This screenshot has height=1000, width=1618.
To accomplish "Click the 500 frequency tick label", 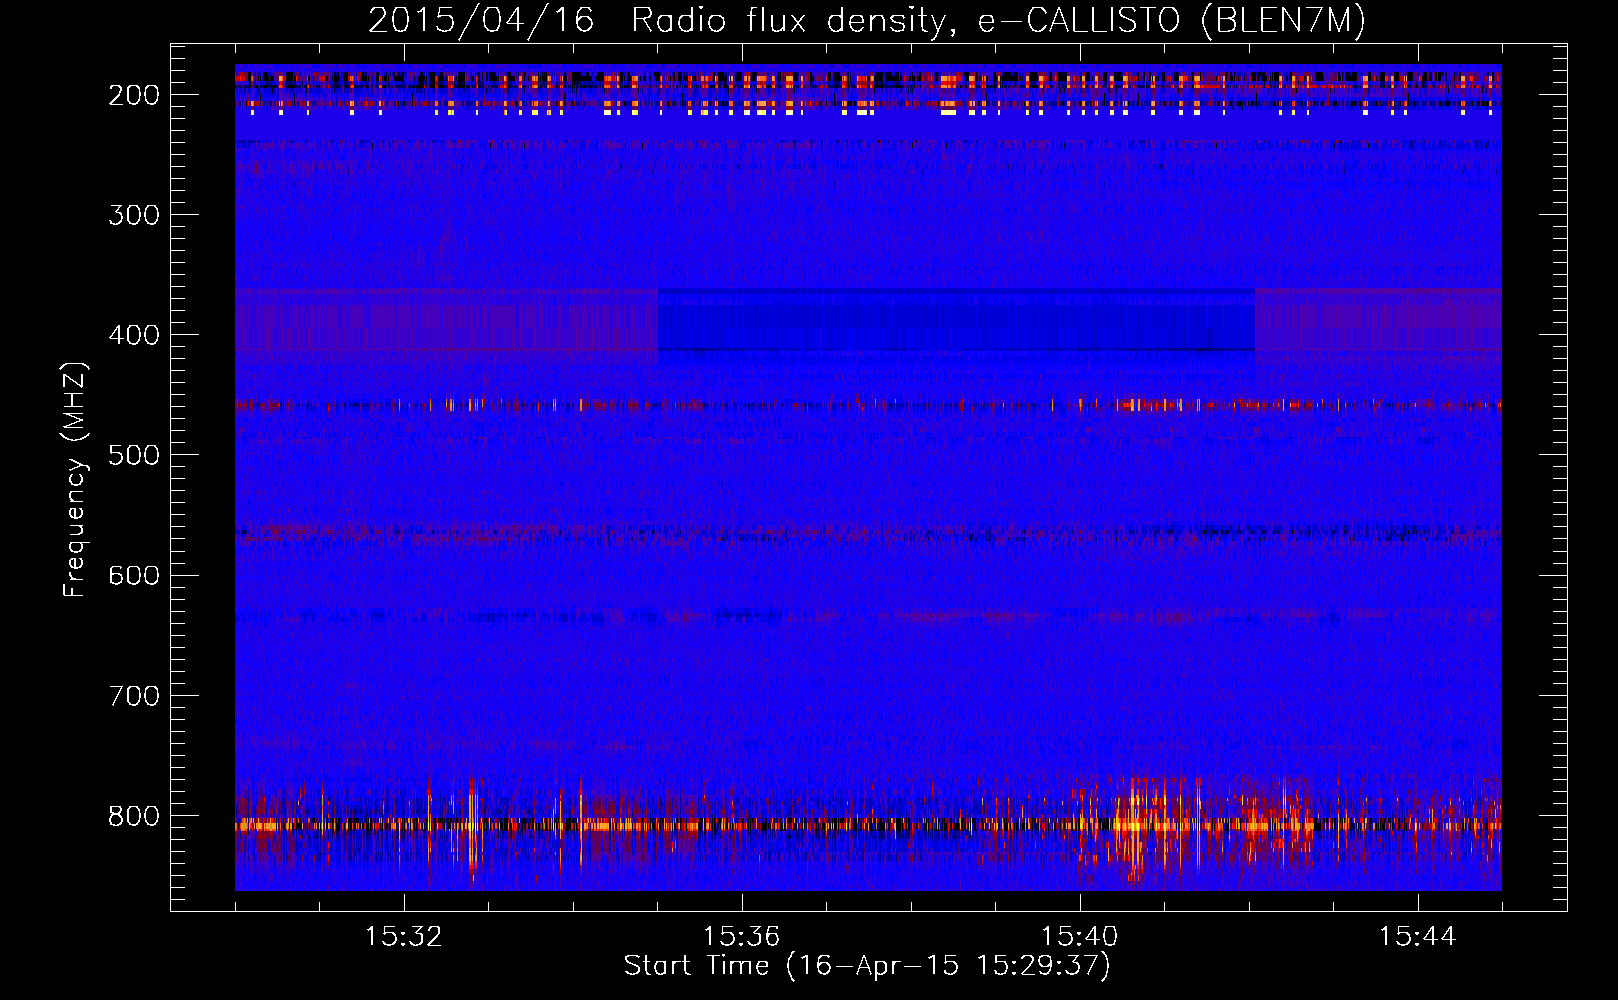I will 134,455.
